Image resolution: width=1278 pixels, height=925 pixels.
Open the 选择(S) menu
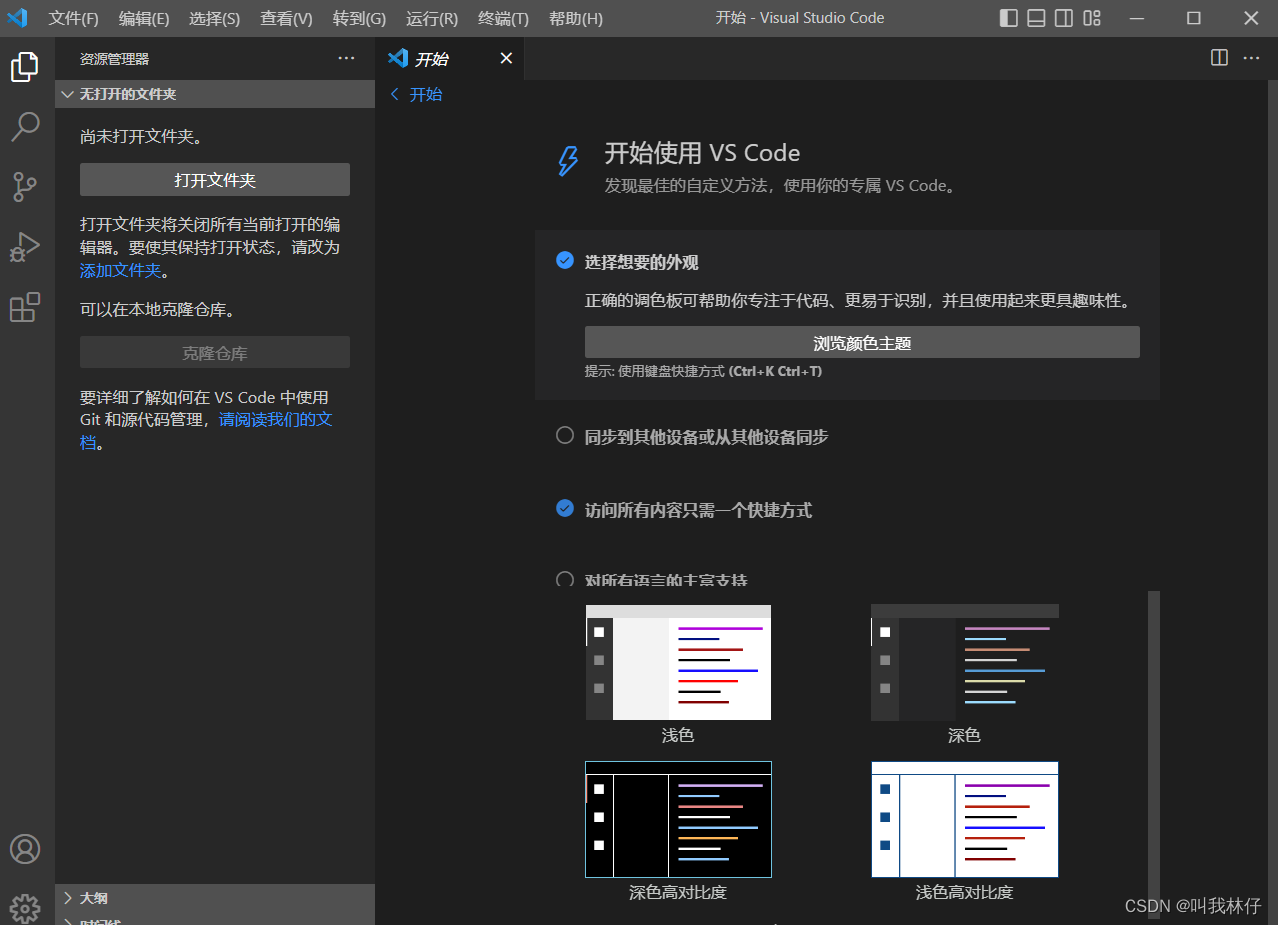click(x=214, y=18)
